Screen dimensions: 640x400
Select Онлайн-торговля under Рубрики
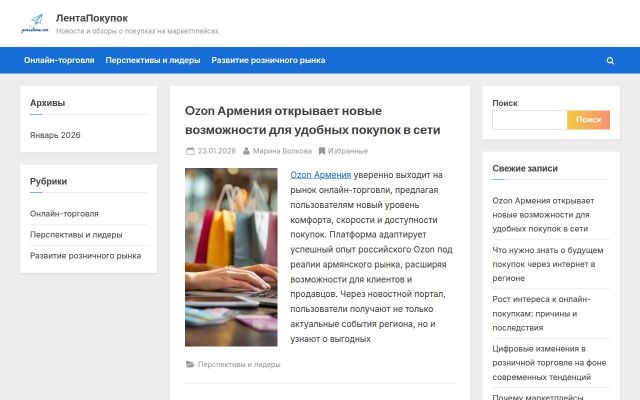(x=64, y=213)
